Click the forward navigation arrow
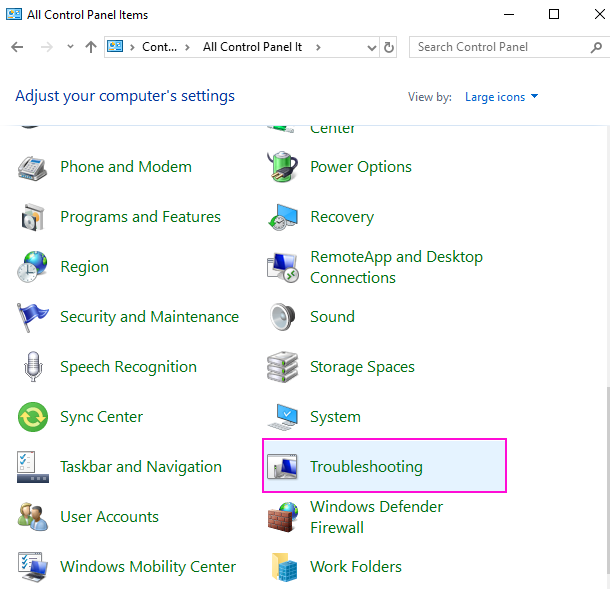The height and width of the screenshot is (589, 610). (47, 47)
